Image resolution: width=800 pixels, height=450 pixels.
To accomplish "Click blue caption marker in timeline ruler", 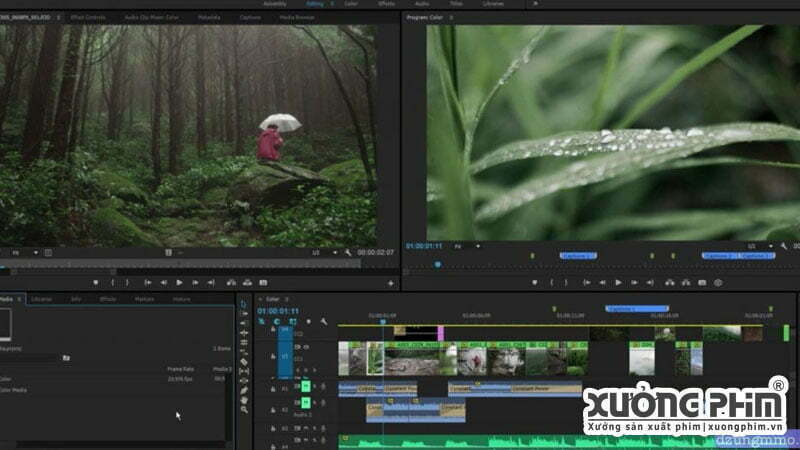I will pos(637,309).
